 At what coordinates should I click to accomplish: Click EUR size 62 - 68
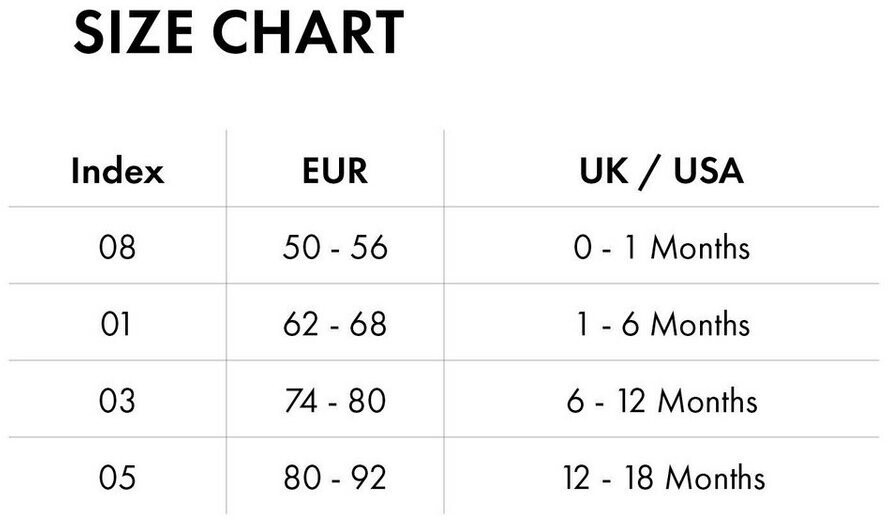point(335,324)
